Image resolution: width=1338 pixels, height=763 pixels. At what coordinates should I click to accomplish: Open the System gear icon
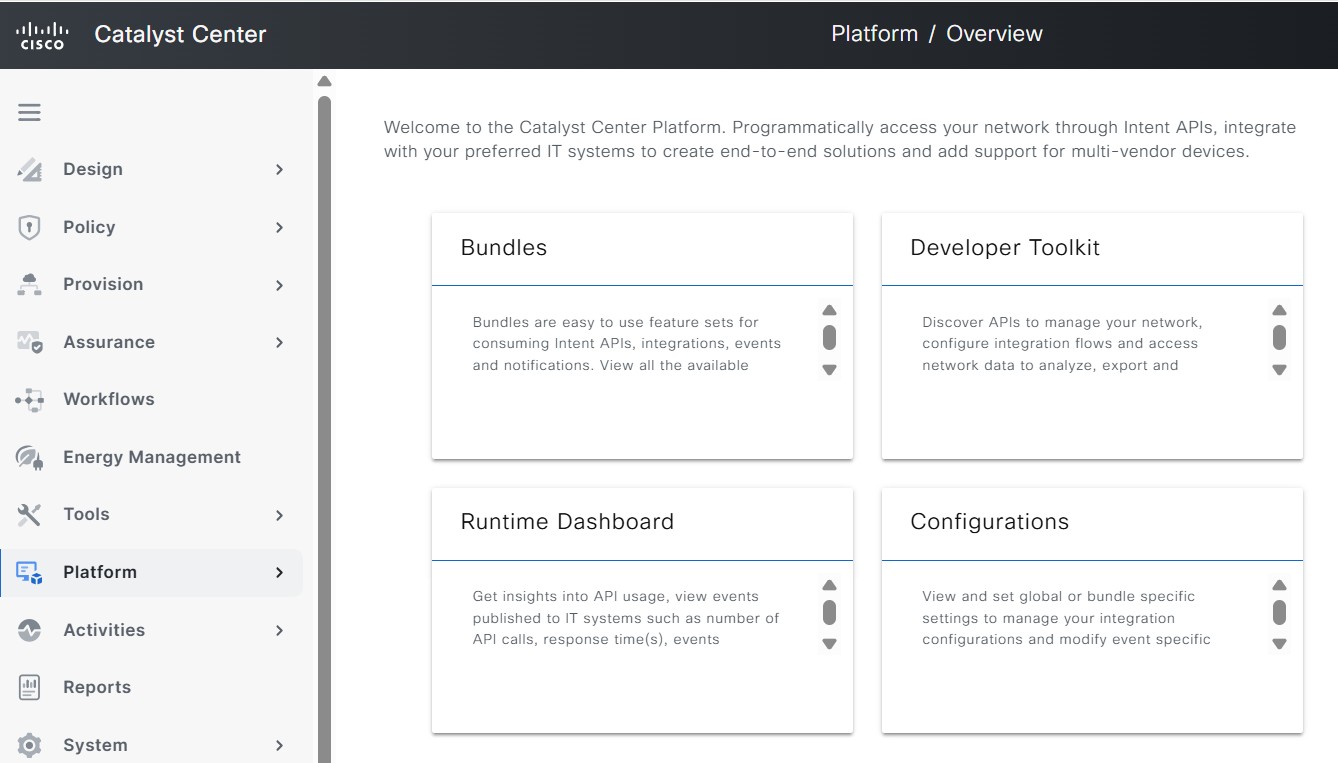(29, 744)
